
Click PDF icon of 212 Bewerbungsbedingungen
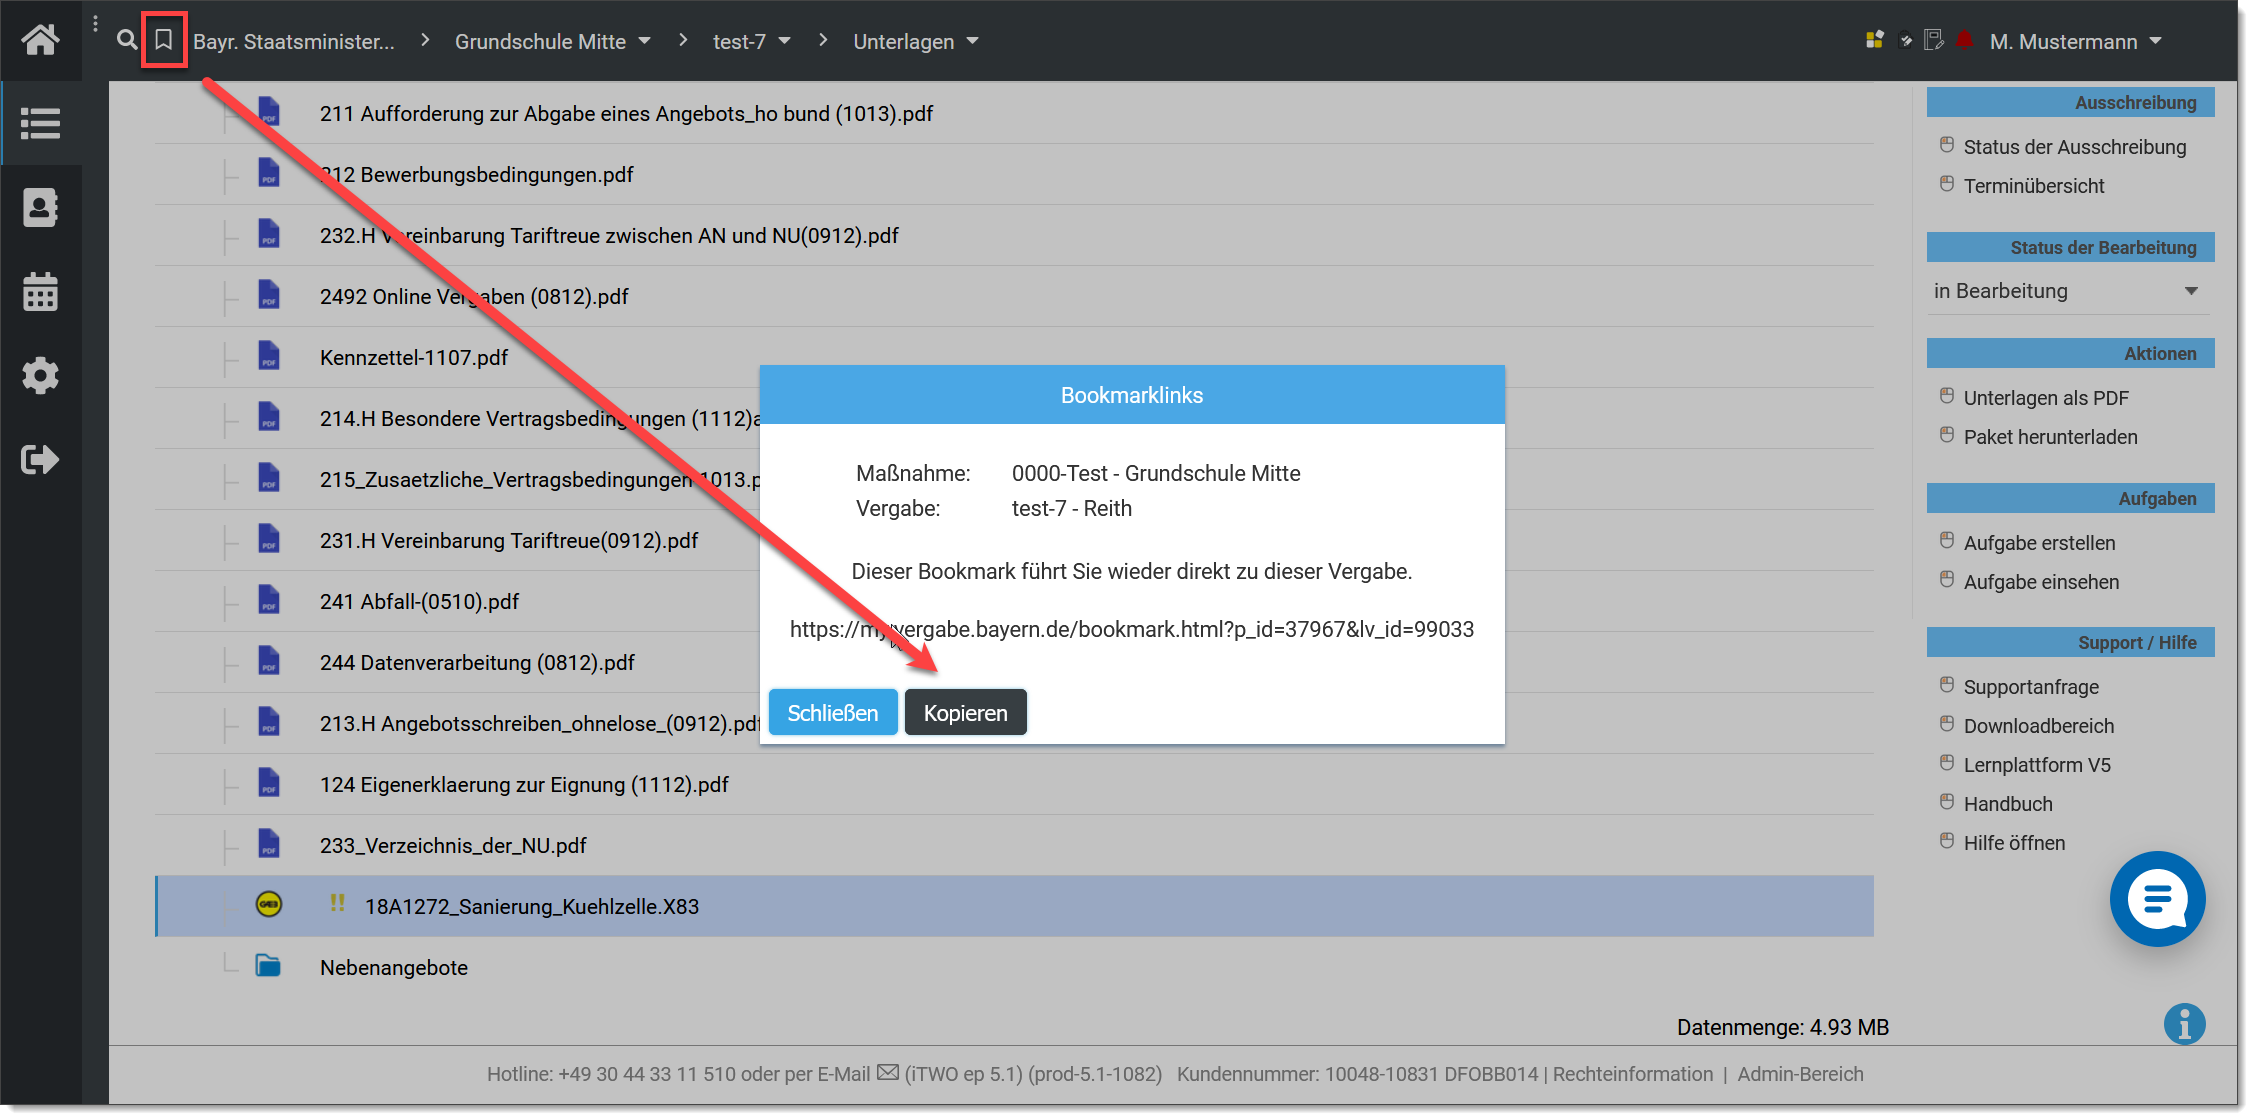pos(268,172)
